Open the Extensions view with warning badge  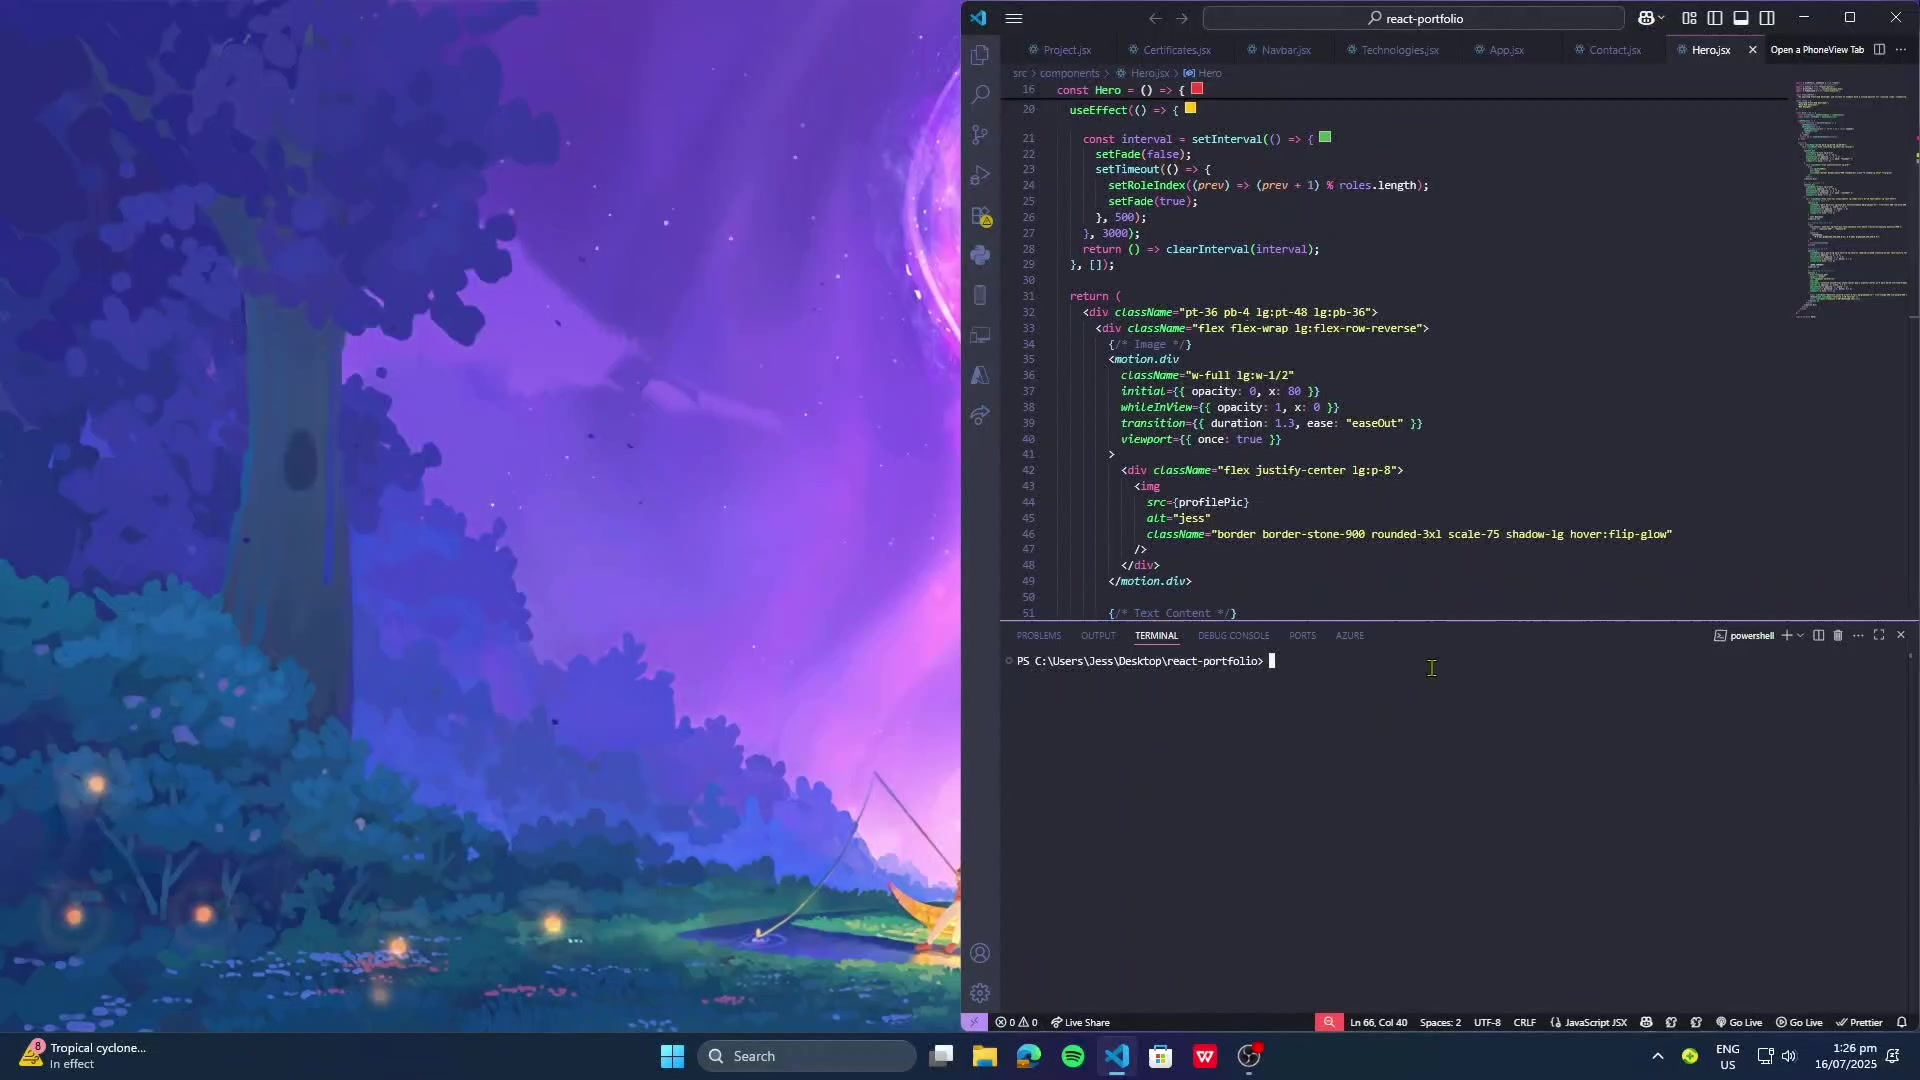pos(980,215)
